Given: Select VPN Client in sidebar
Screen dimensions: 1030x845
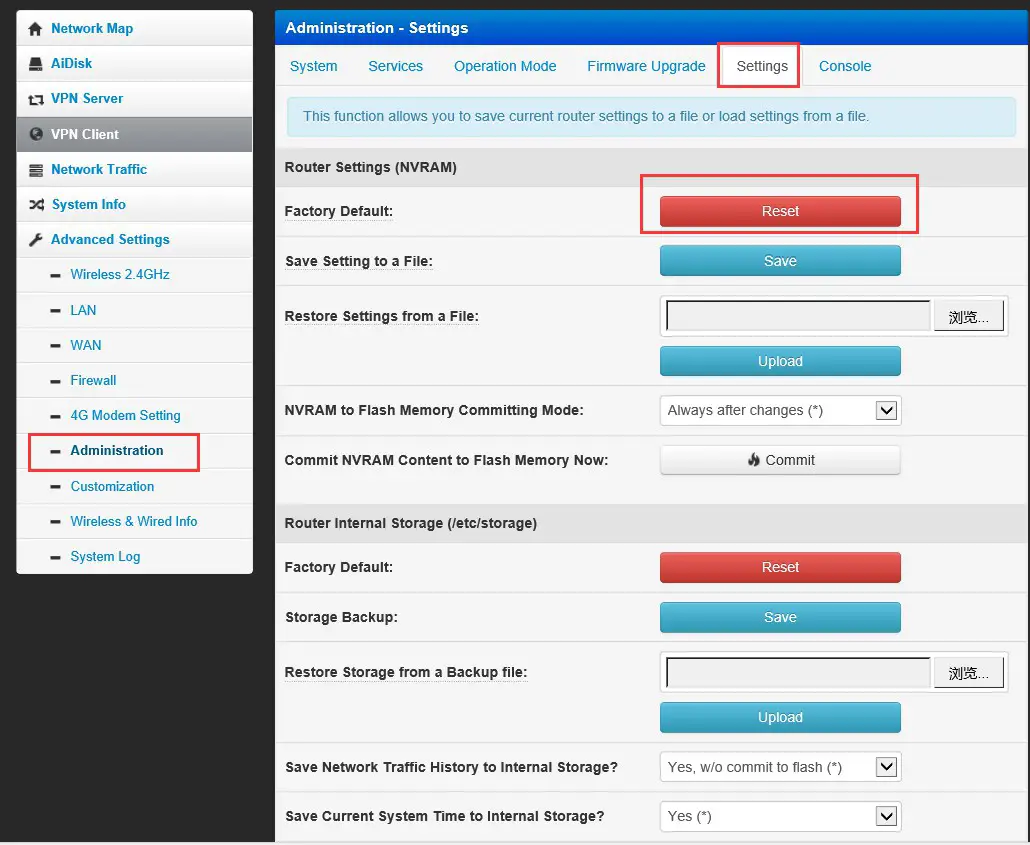Looking at the screenshot, I should click(x=135, y=134).
